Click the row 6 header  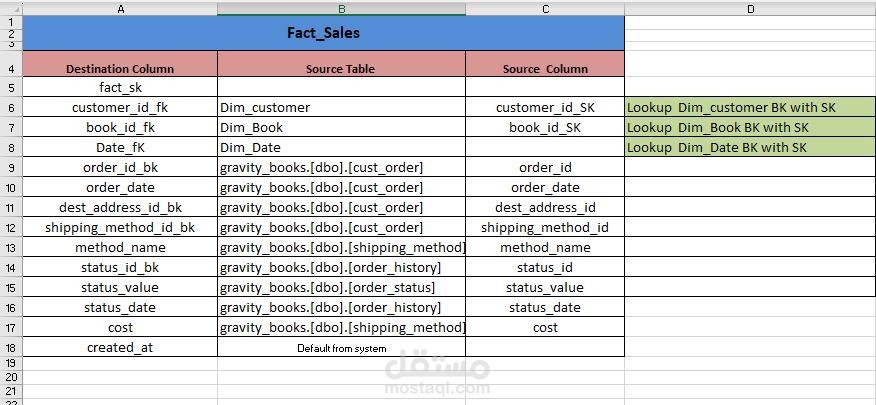click(10, 107)
